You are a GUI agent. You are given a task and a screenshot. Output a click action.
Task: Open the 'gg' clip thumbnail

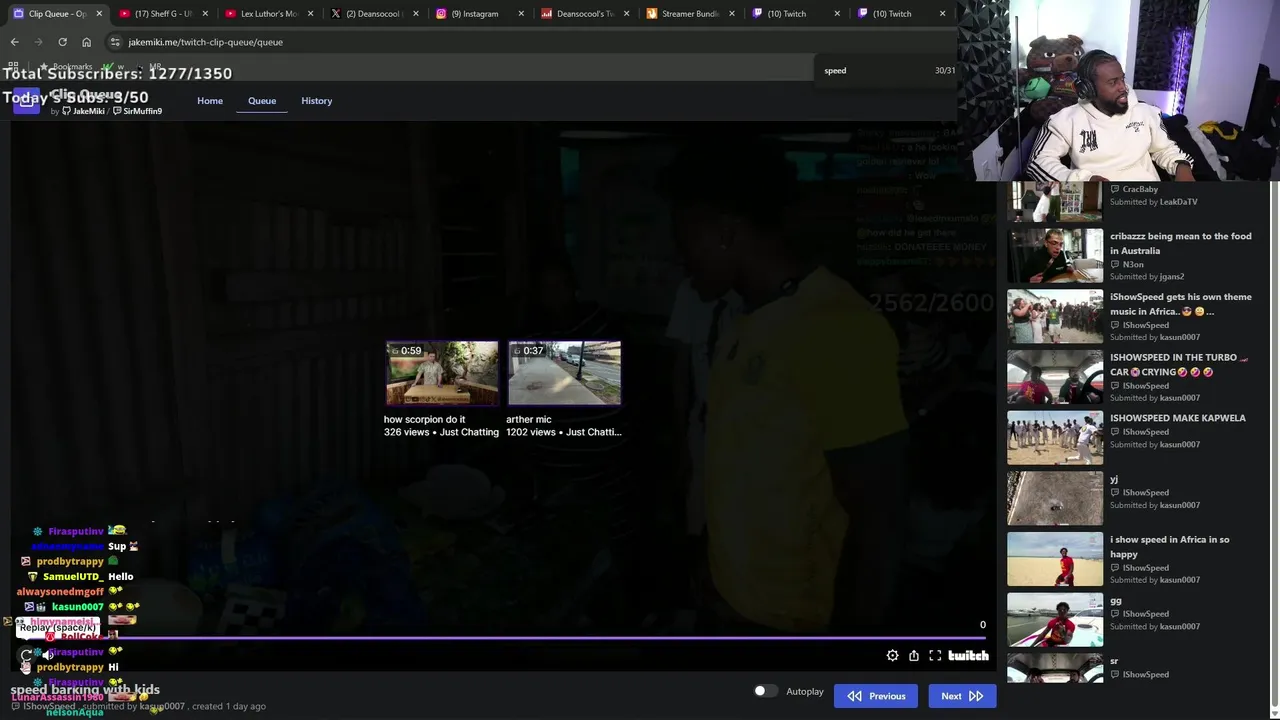(x=1055, y=620)
